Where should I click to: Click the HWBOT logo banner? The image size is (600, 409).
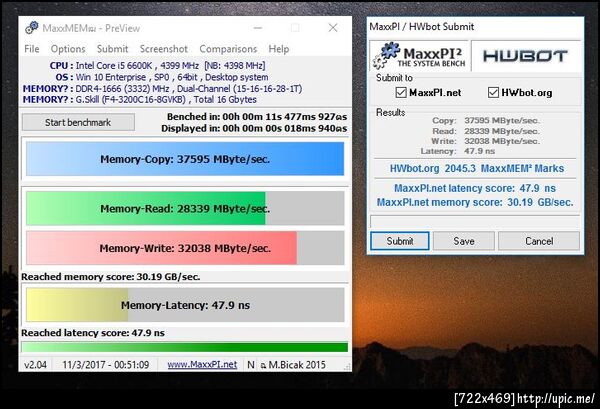(x=525, y=56)
